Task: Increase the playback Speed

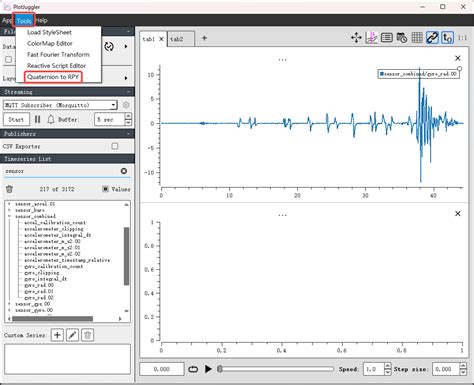Action: pos(387,366)
